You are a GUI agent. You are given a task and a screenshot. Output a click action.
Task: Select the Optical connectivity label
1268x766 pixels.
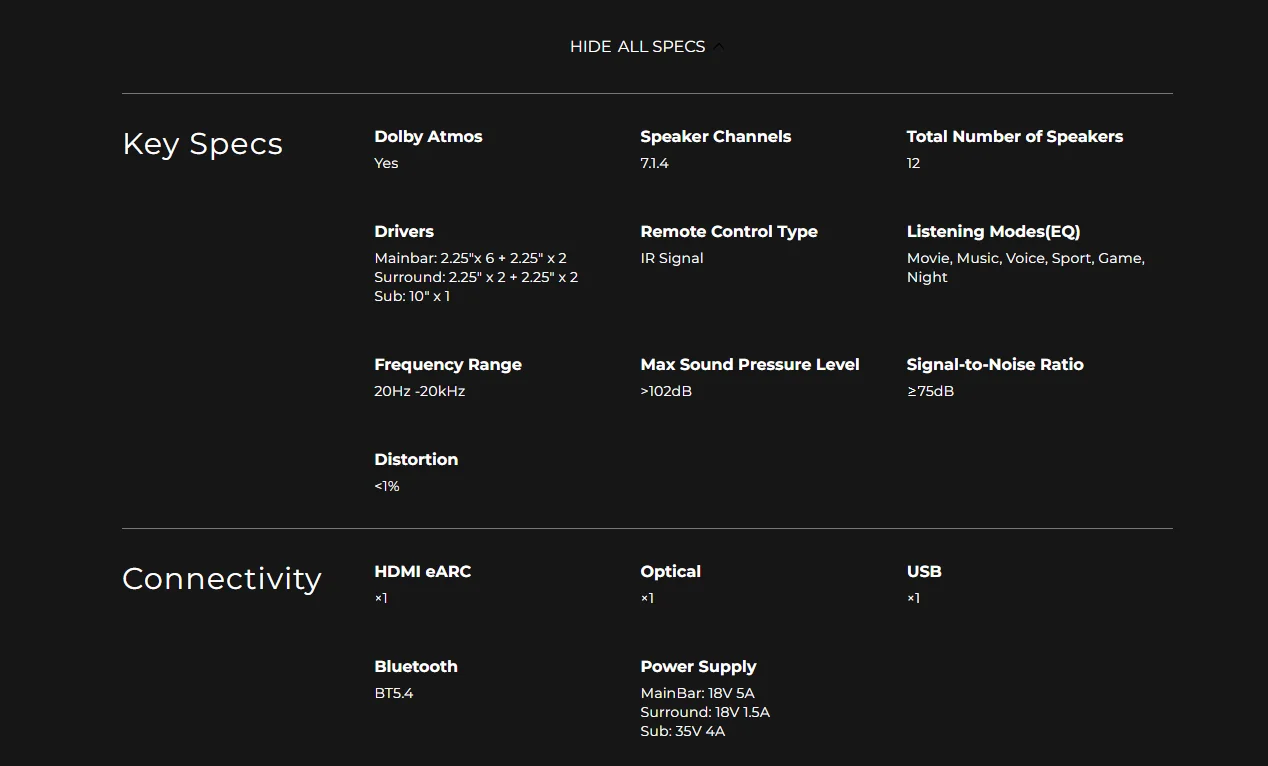pyautogui.click(x=670, y=572)
